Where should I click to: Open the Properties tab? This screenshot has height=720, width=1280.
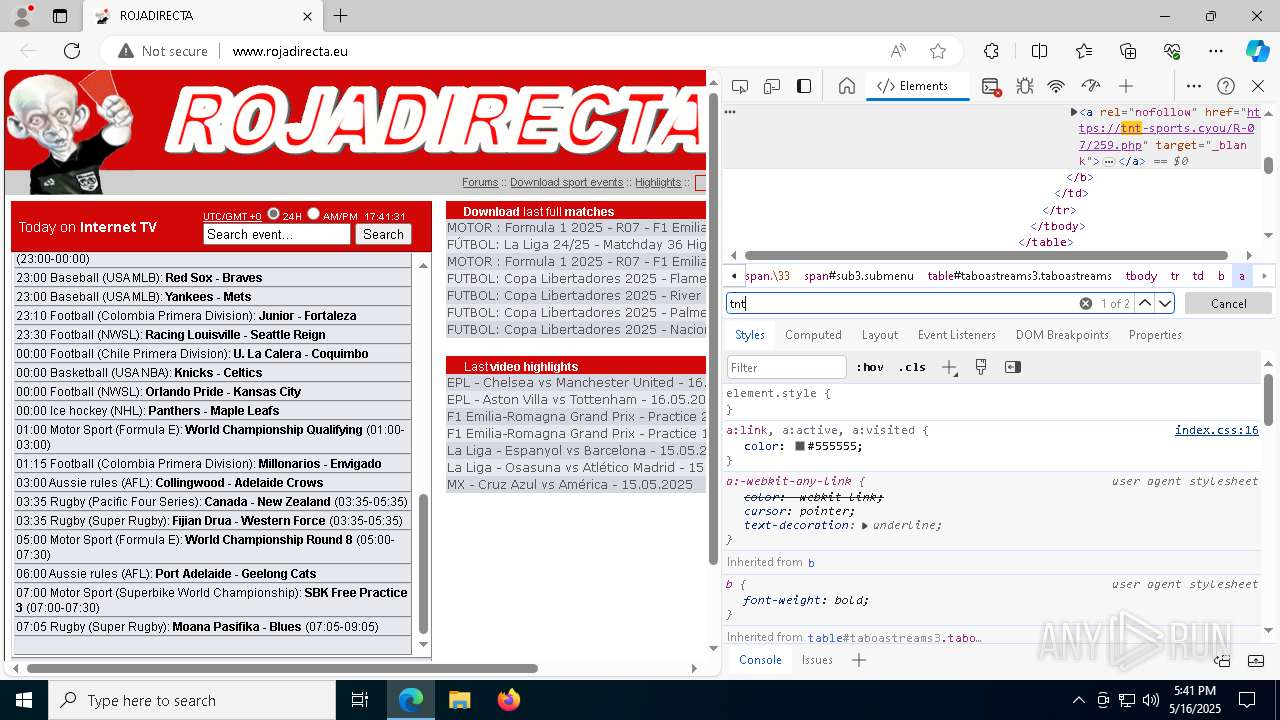click(1155, 335)
